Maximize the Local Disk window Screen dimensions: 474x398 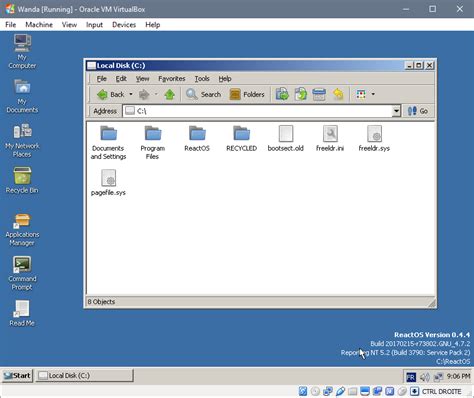(420, 65)
